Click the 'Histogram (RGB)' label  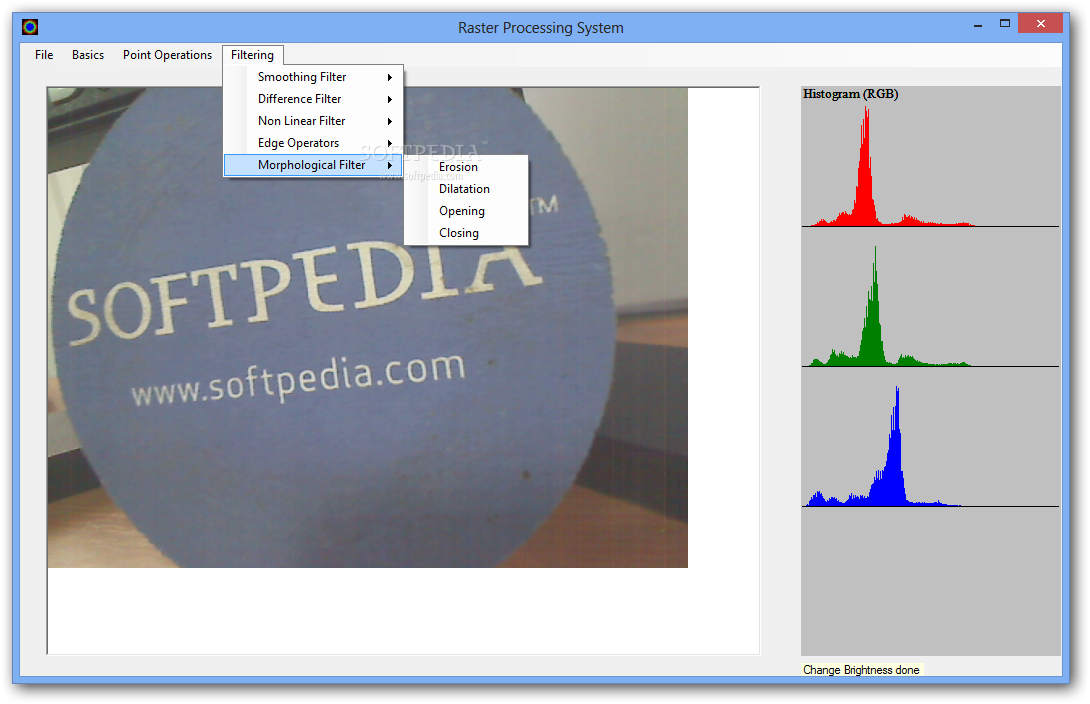(x=850, y=94)
